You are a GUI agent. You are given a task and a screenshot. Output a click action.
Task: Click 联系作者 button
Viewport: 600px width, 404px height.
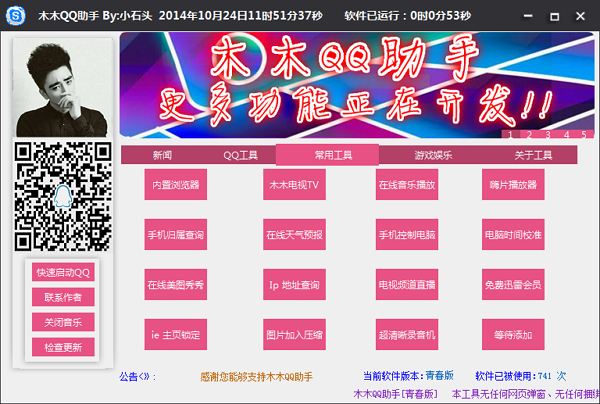coord(63,297)
